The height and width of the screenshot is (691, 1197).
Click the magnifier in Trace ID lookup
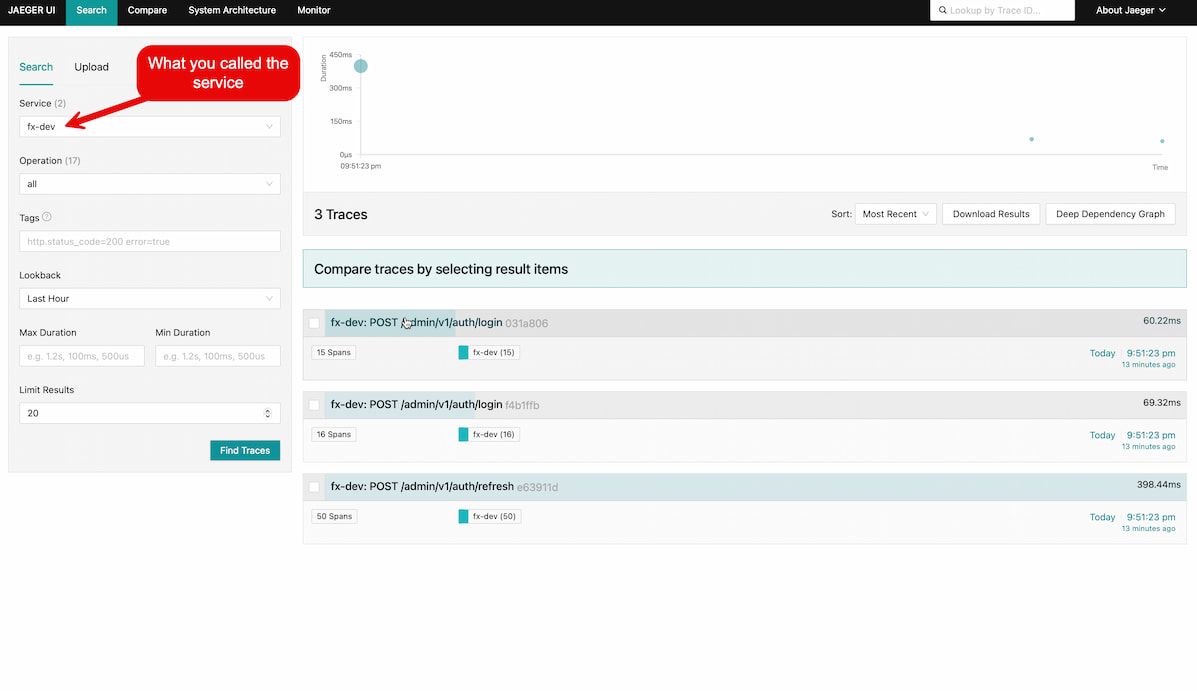(x=943, y=10)
